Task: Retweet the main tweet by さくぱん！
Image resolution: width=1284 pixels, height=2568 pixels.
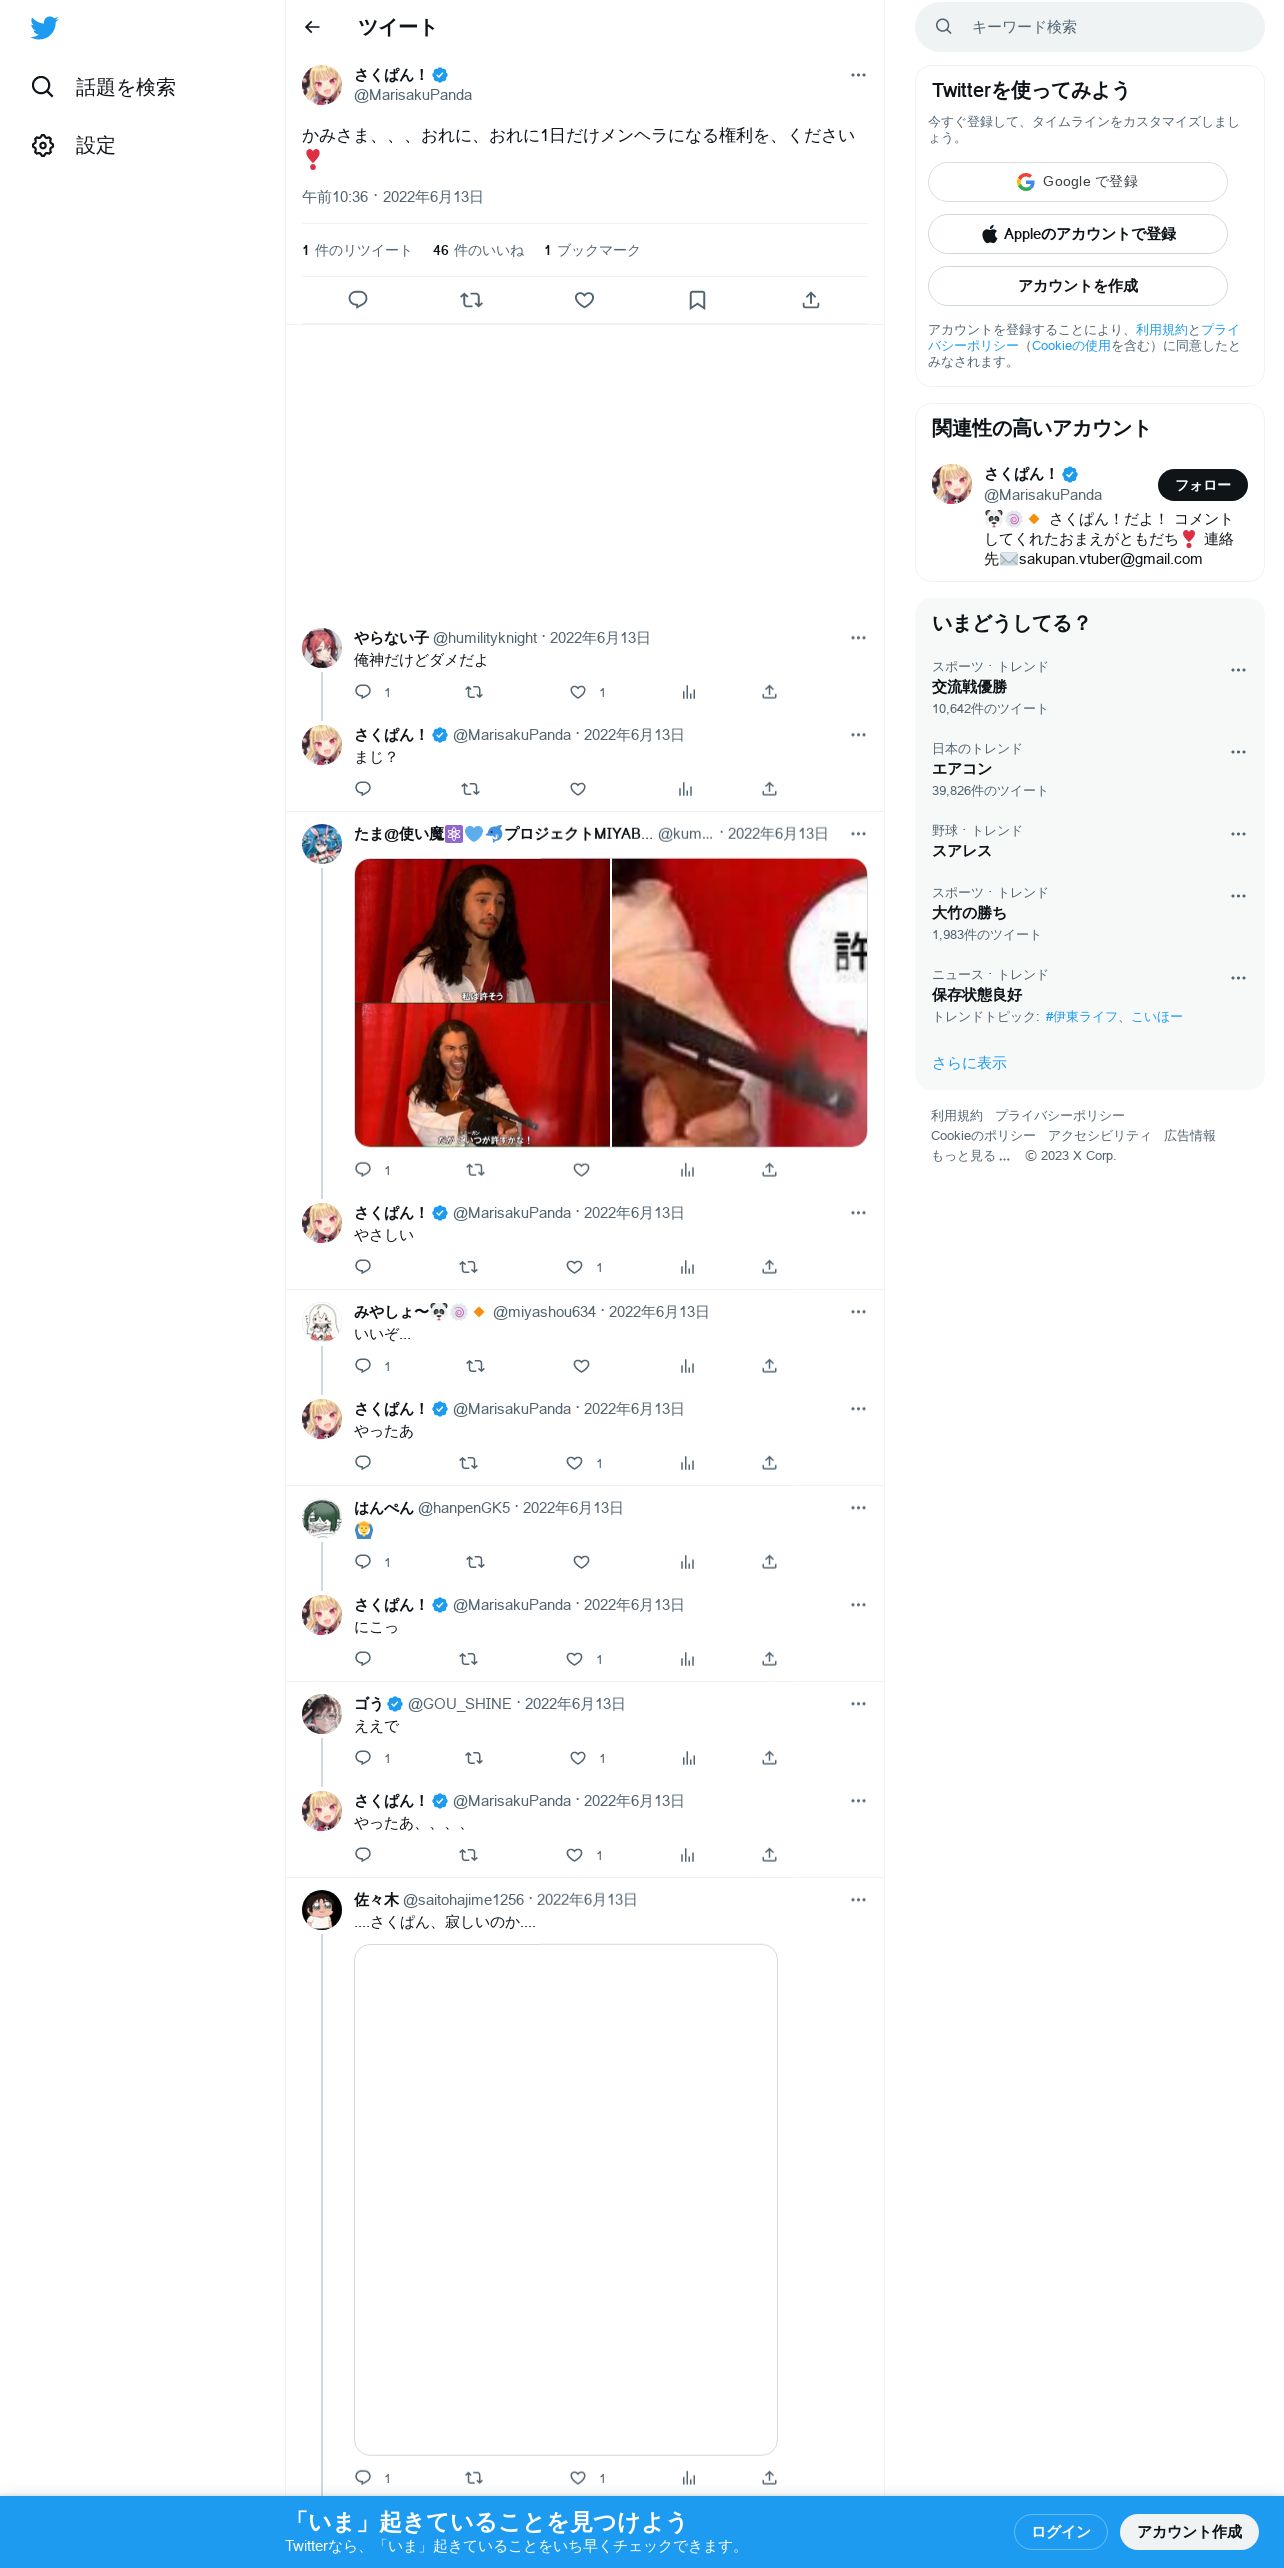Action: 471,300
